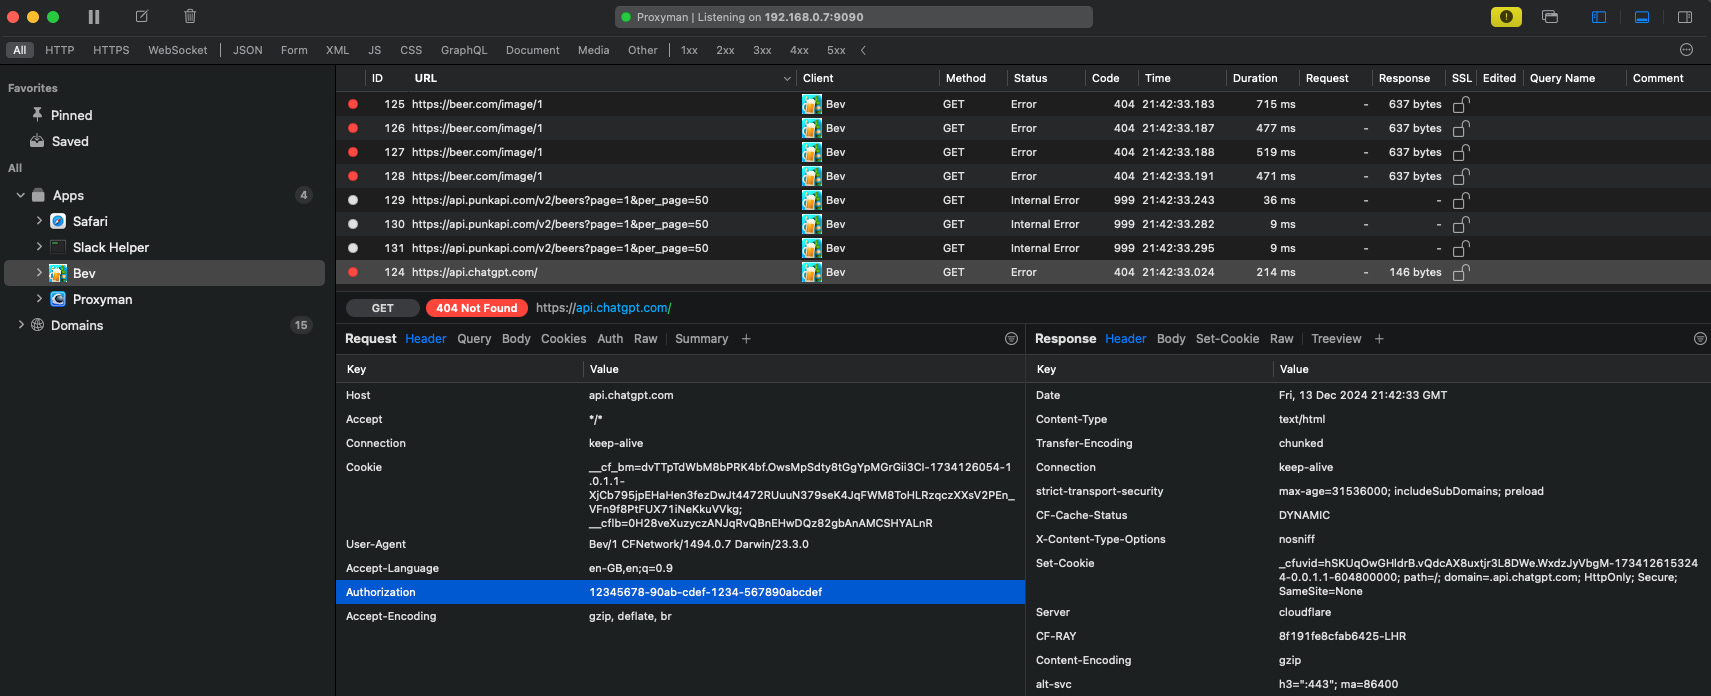Image resolution: width=1711 pixels, height=696 pixels.
Task: Collapse filter bar with left chevron
Action: pos(863,50)
